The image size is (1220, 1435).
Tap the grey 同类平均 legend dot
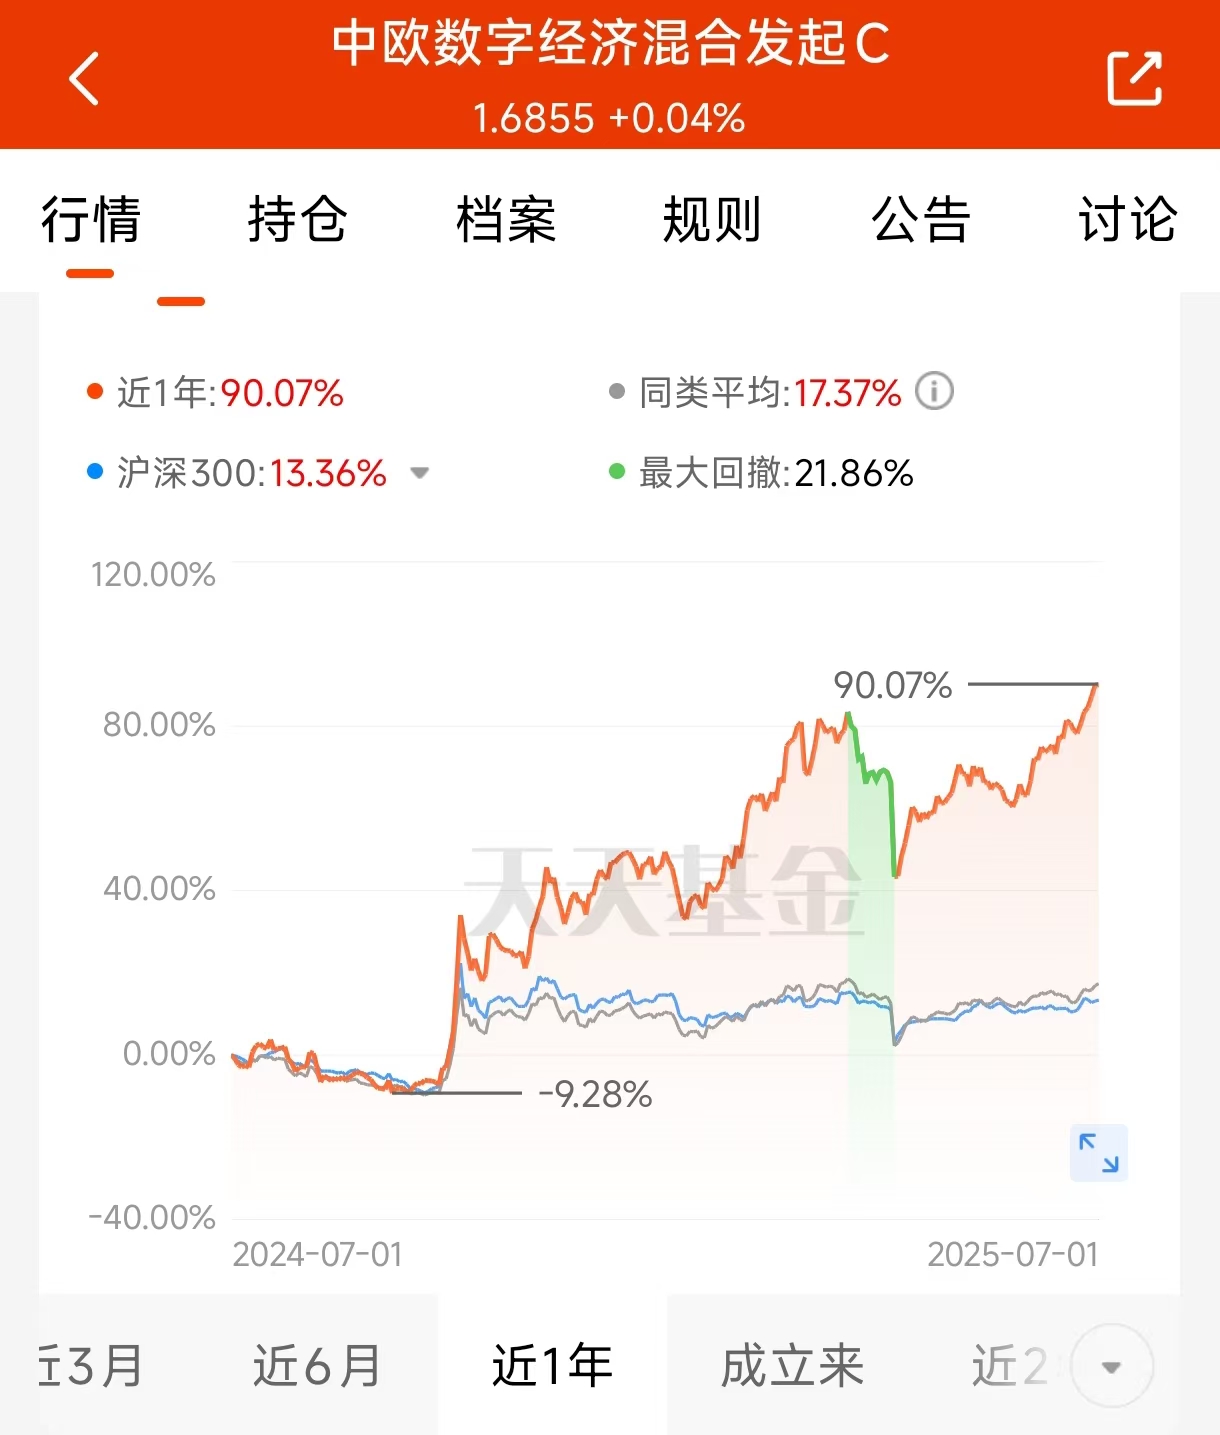[x=617, y=391]
